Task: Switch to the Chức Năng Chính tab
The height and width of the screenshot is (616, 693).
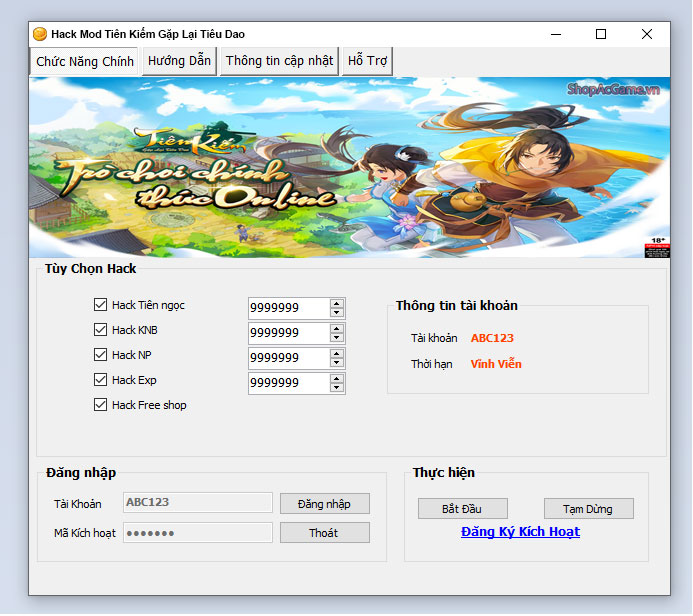Action: (x=84, y=61)
